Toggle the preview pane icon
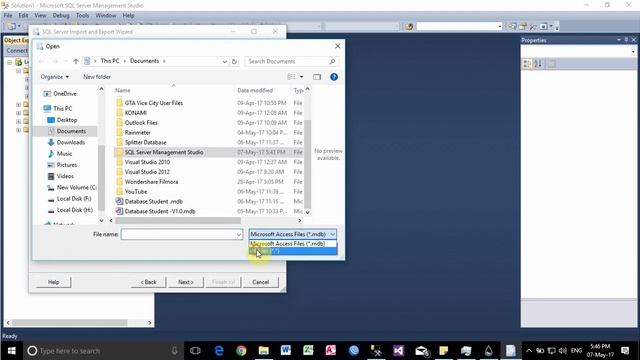Viewport: 640px width, 360px height. point(317,77)
